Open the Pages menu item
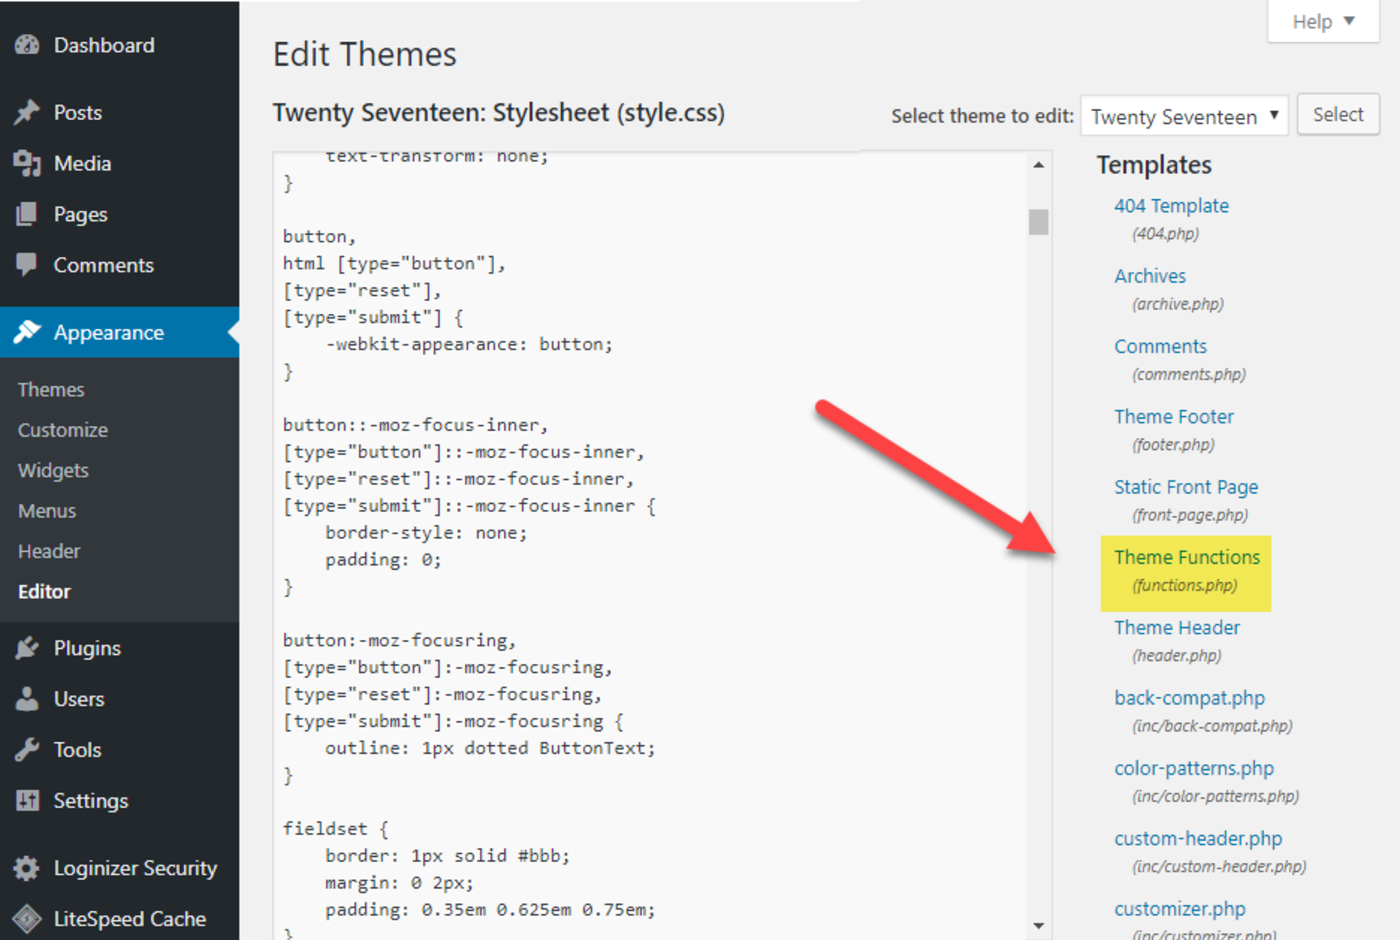Screen dimensions: 1400x940 [80, 214]
